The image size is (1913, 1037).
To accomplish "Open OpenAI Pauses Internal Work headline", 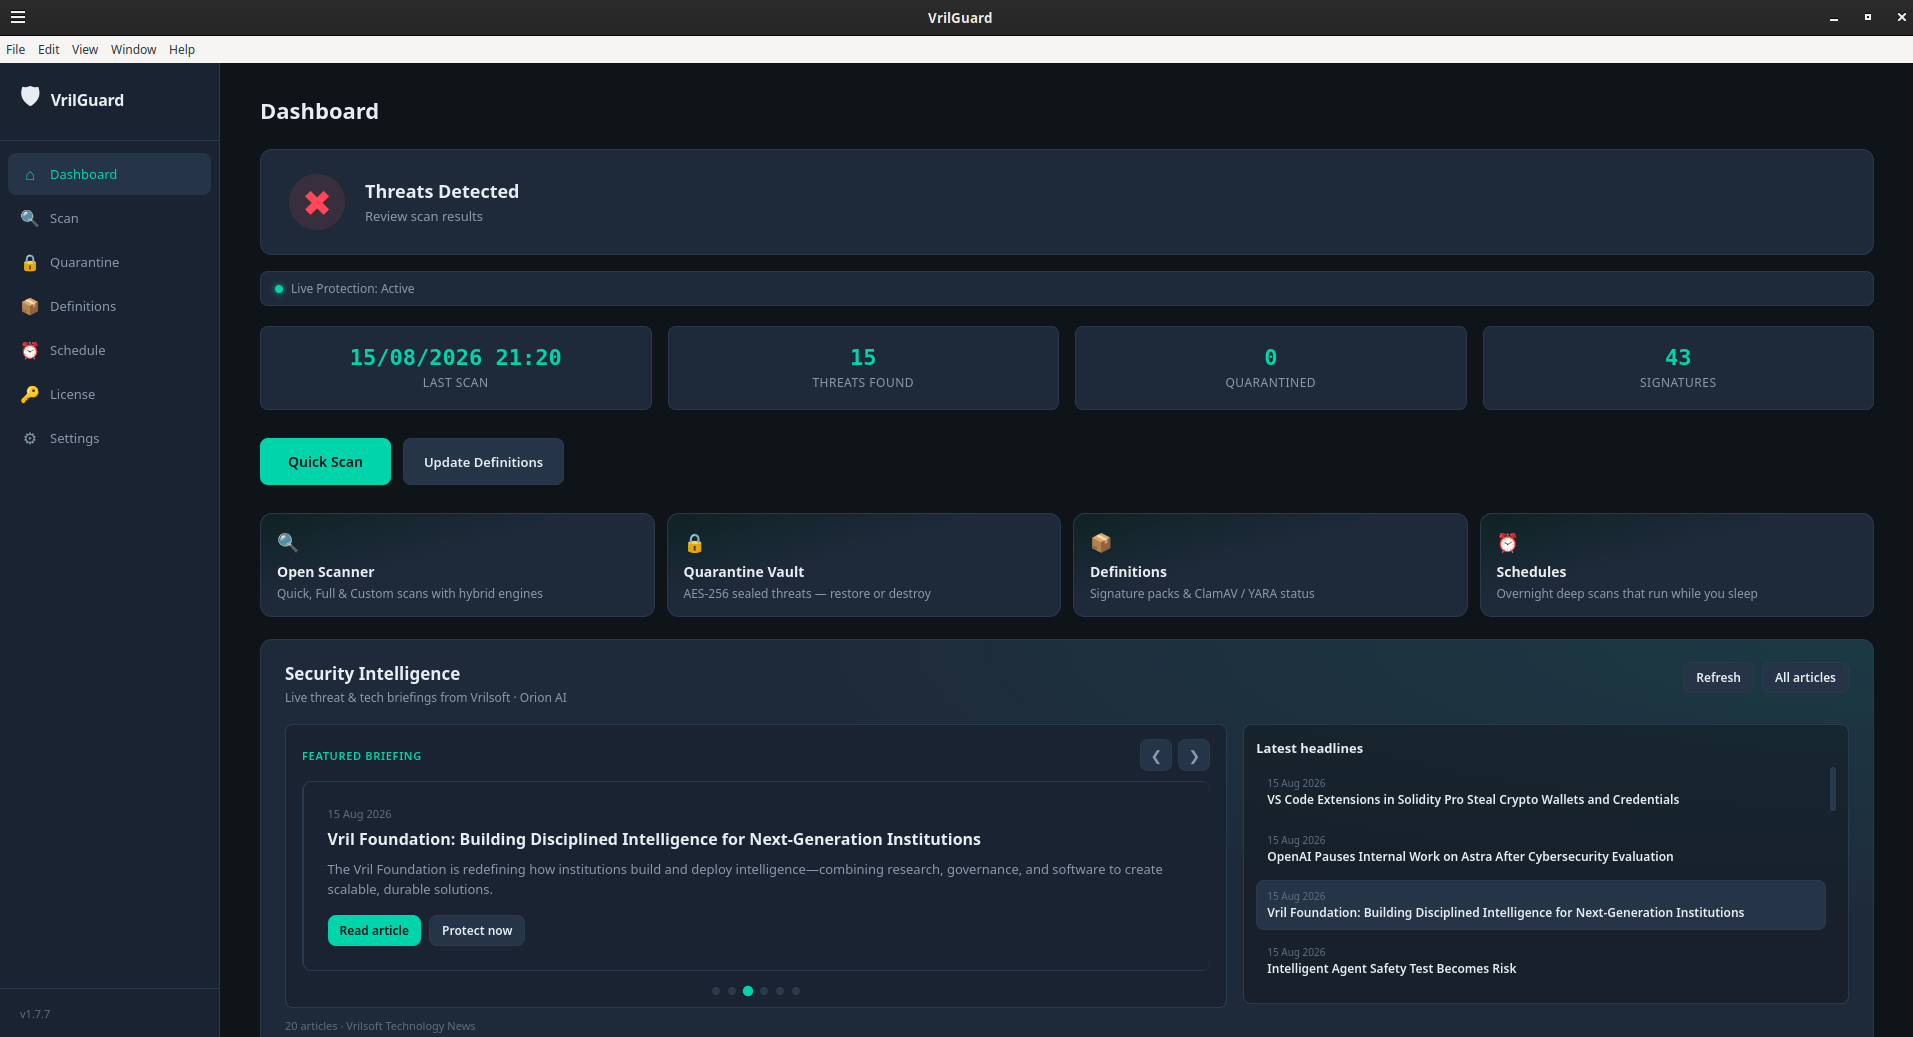I will pos(1541,849).
